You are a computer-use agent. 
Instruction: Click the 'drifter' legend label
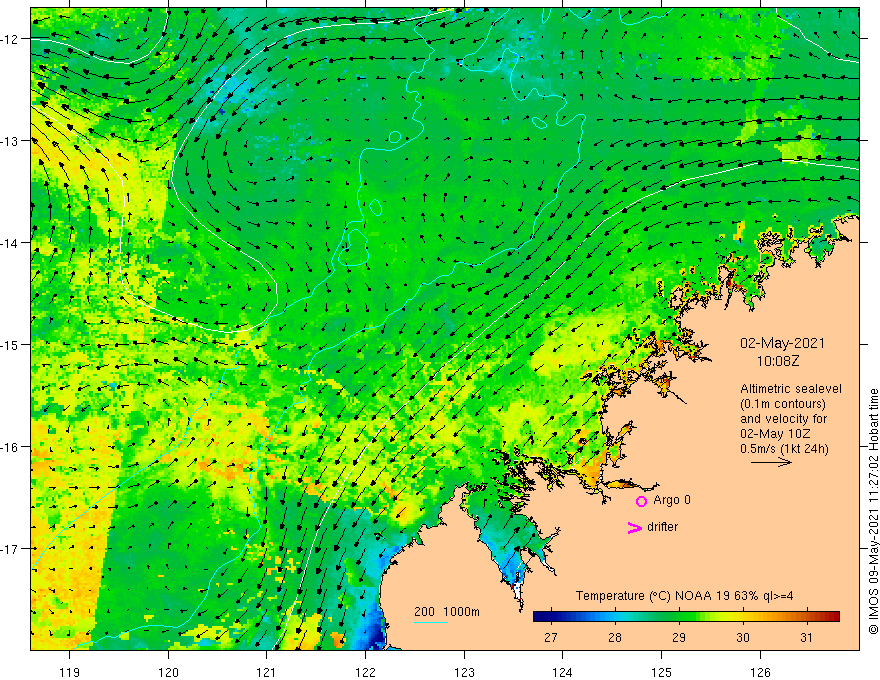coord(662,527)
